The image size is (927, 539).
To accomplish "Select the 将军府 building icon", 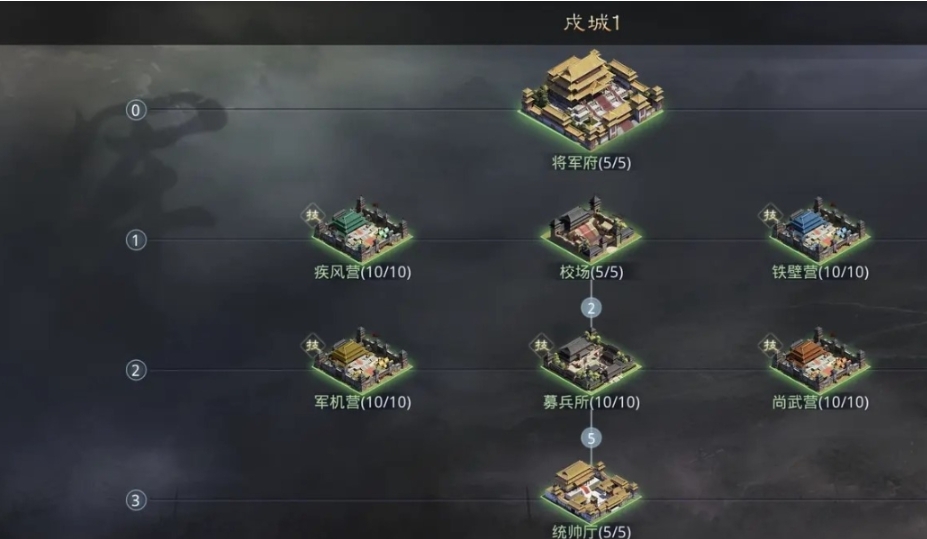I will (x=592, y=101).
